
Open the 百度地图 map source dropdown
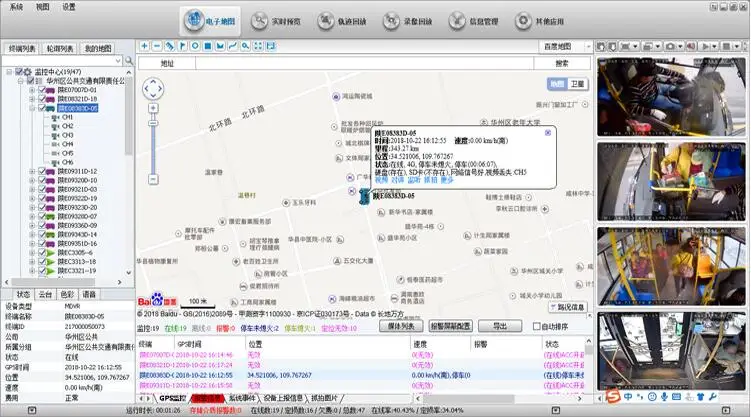[x=564, y=46]
